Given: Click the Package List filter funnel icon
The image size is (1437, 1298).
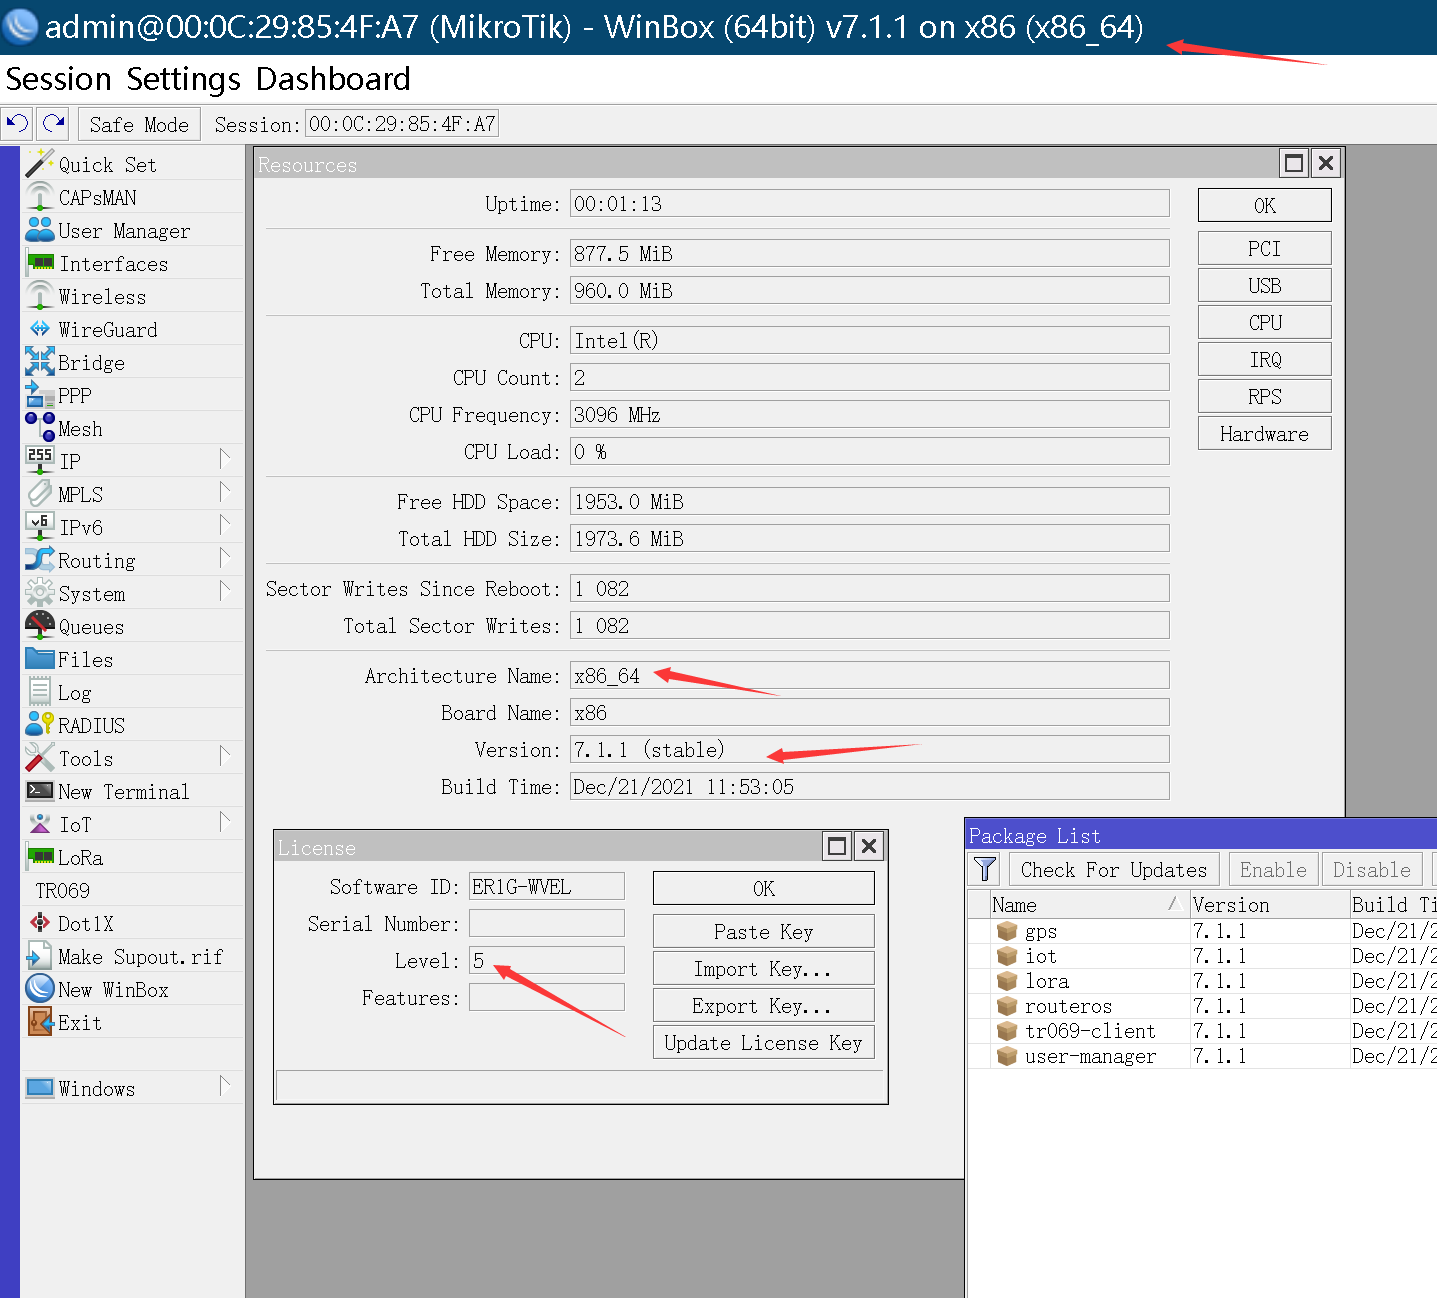Looking at the screenshot, I should 985,869.
